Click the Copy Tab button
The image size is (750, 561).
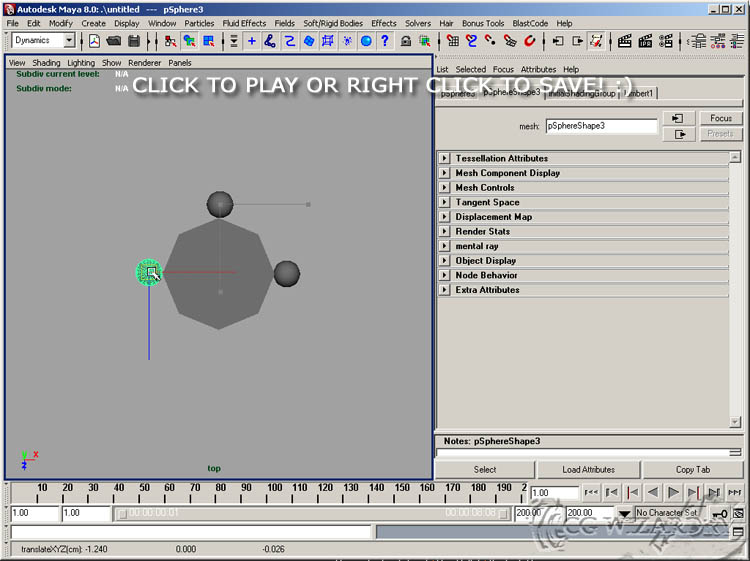click(x=692, y=469)
